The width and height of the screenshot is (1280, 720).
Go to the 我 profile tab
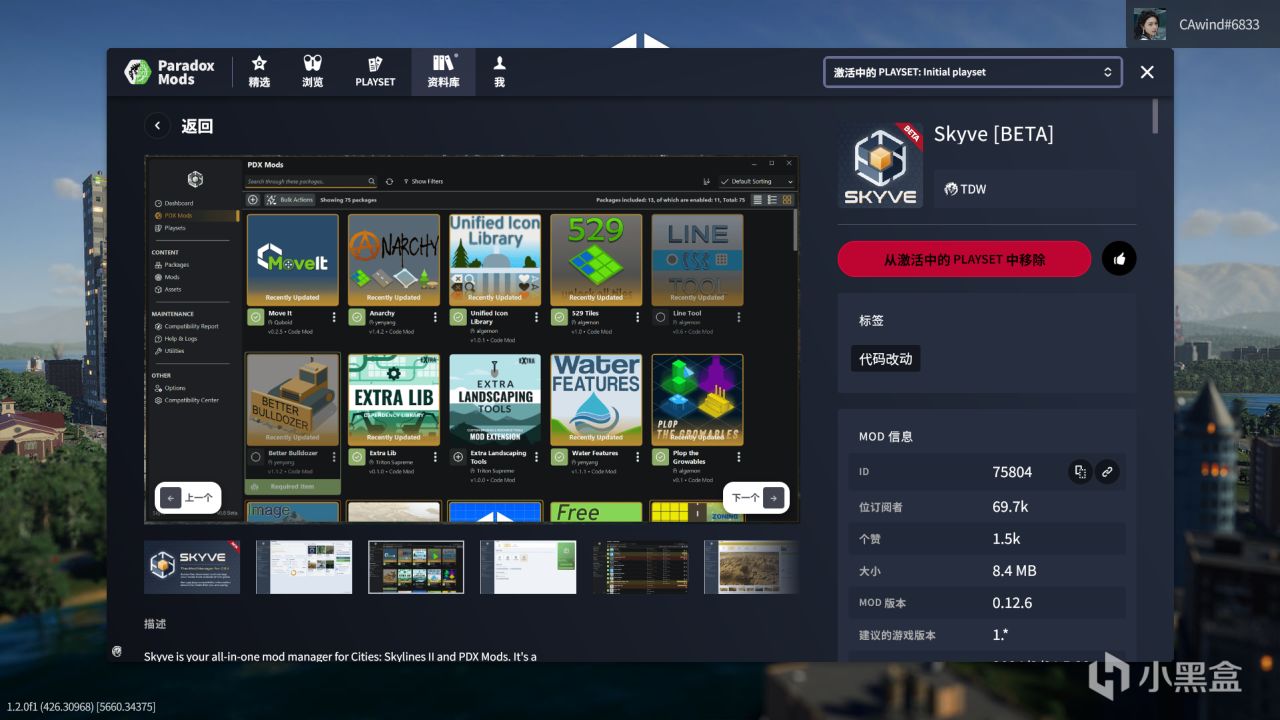499,72
